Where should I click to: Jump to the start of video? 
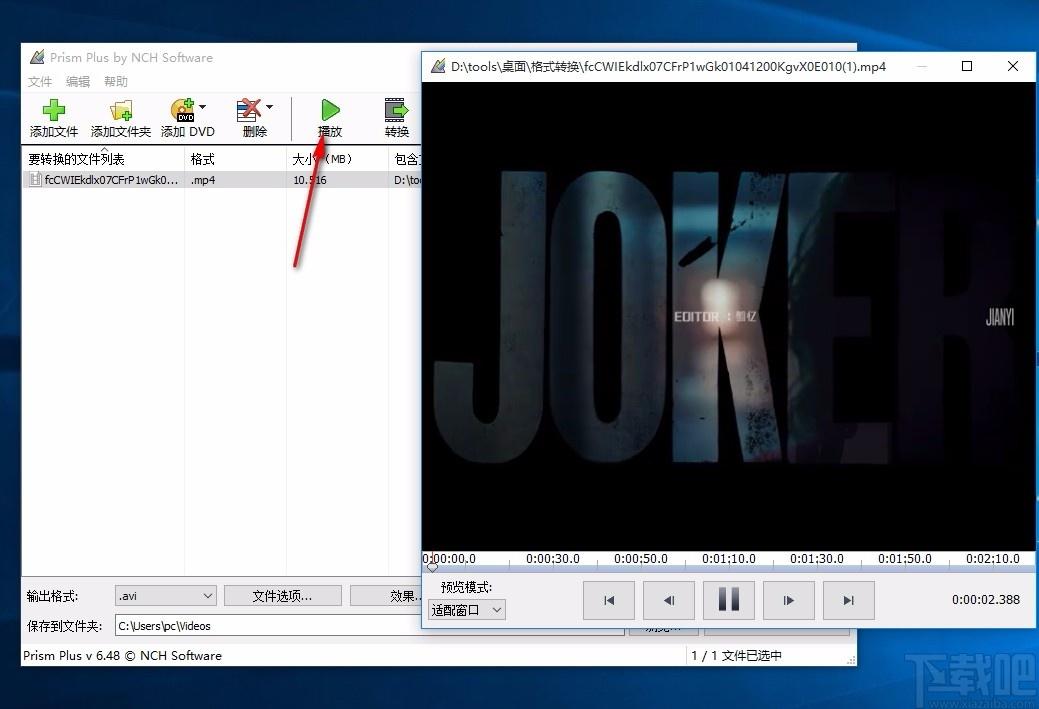click(608, 600)
